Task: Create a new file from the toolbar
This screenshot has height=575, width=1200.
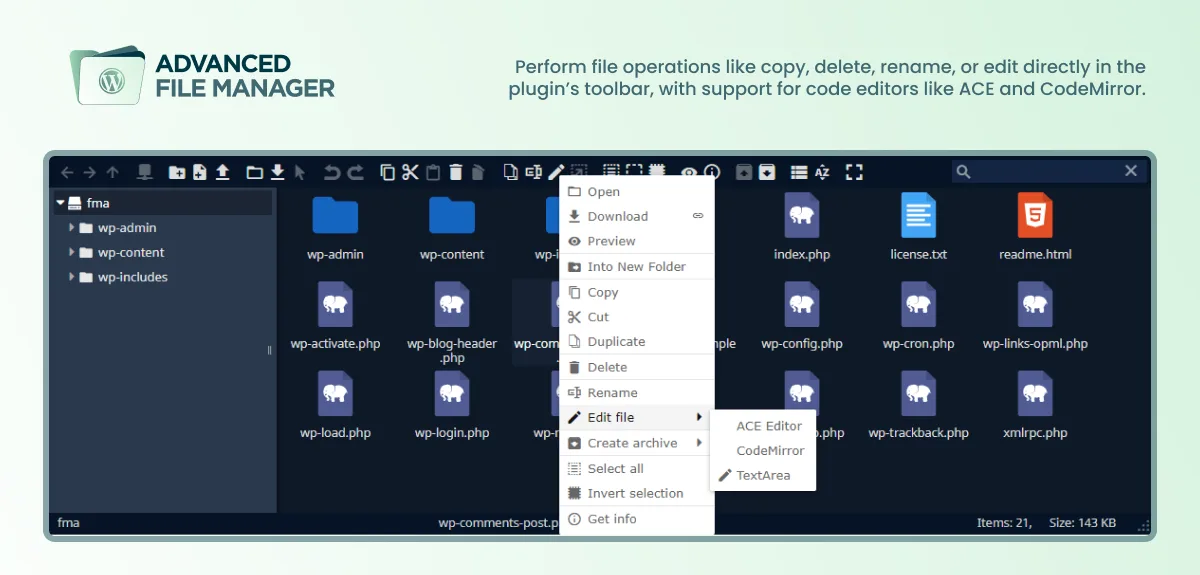Action: pos(199,172)
